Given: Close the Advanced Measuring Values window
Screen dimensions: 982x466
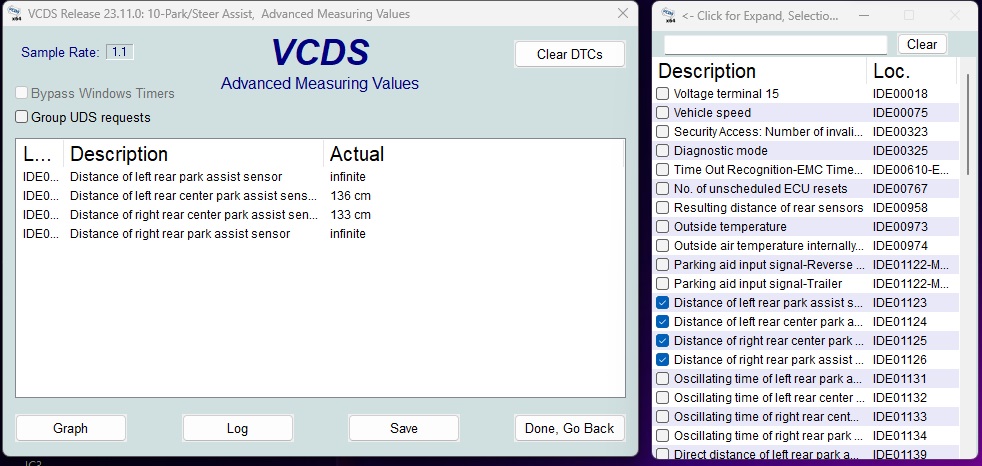Looking at the screenshot, I should (623, 13).
